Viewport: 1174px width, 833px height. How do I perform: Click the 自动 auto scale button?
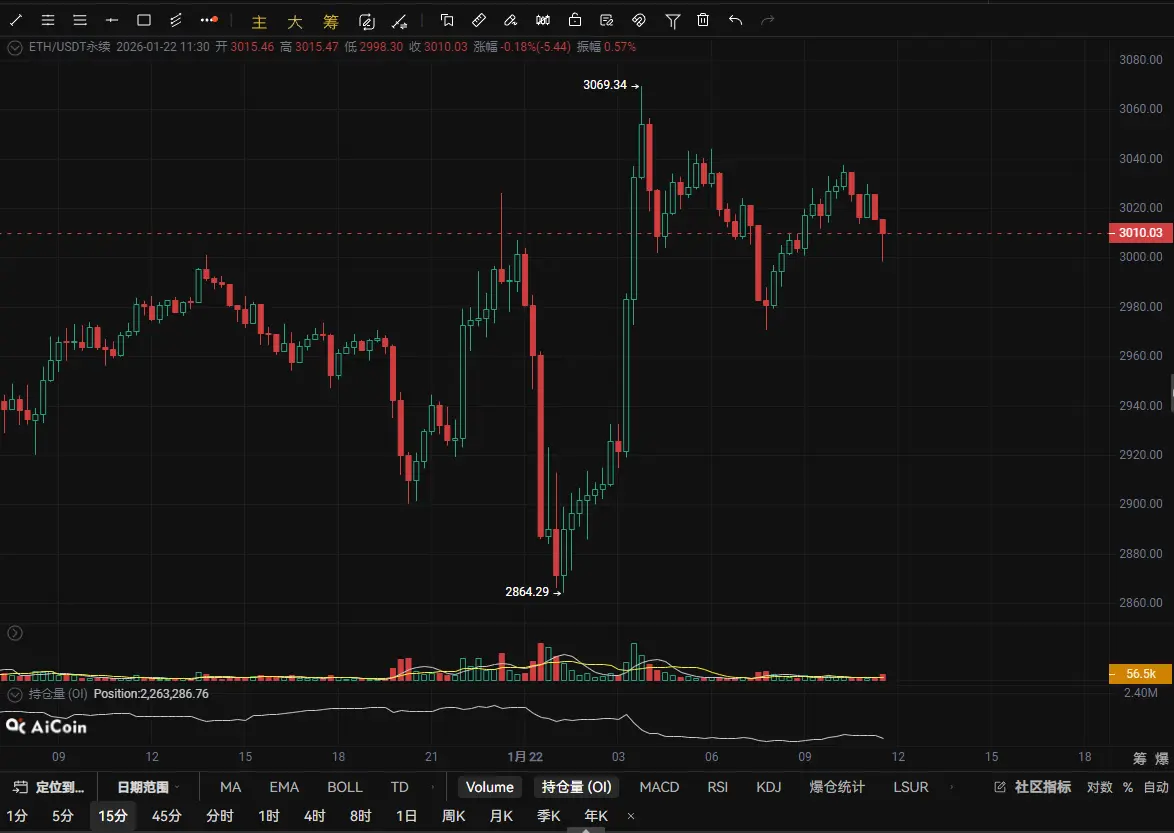coord(1156,787)
